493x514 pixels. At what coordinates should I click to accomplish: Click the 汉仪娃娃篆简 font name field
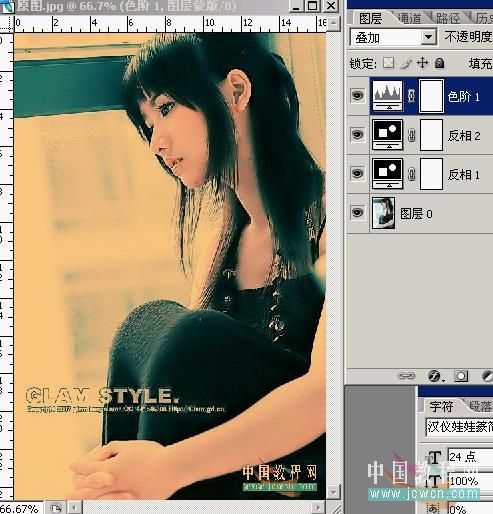tap(459, 427)
